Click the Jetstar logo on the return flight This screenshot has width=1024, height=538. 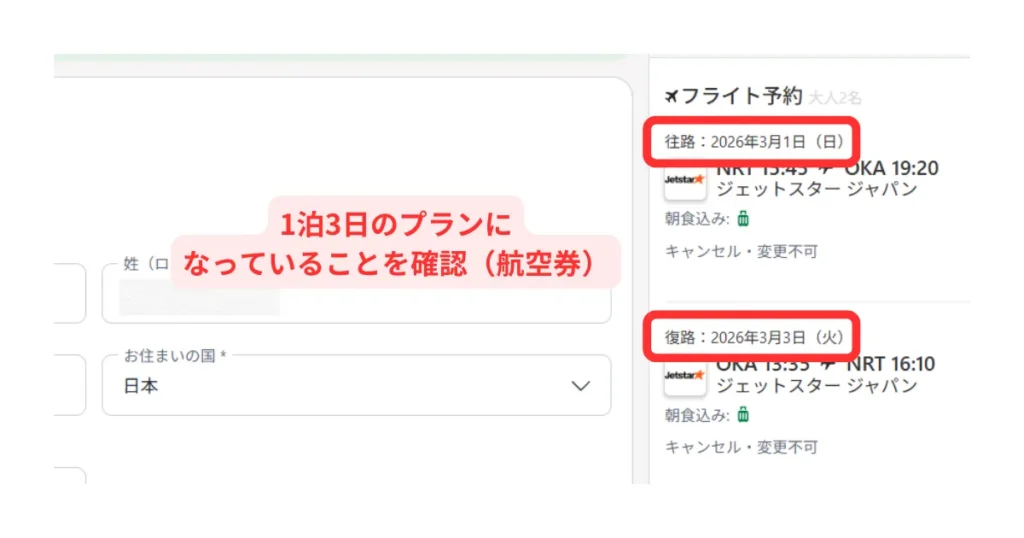685,376
